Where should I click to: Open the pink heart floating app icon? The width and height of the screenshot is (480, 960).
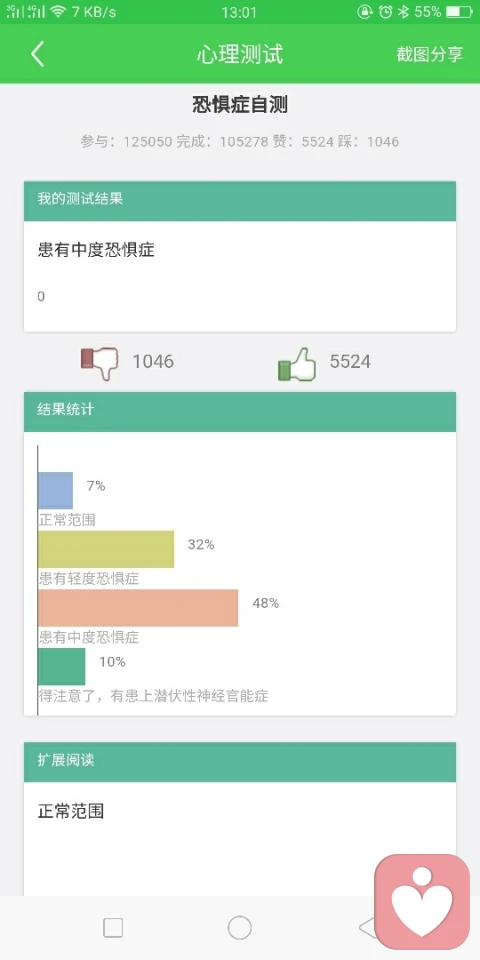(x=422, y=901)
